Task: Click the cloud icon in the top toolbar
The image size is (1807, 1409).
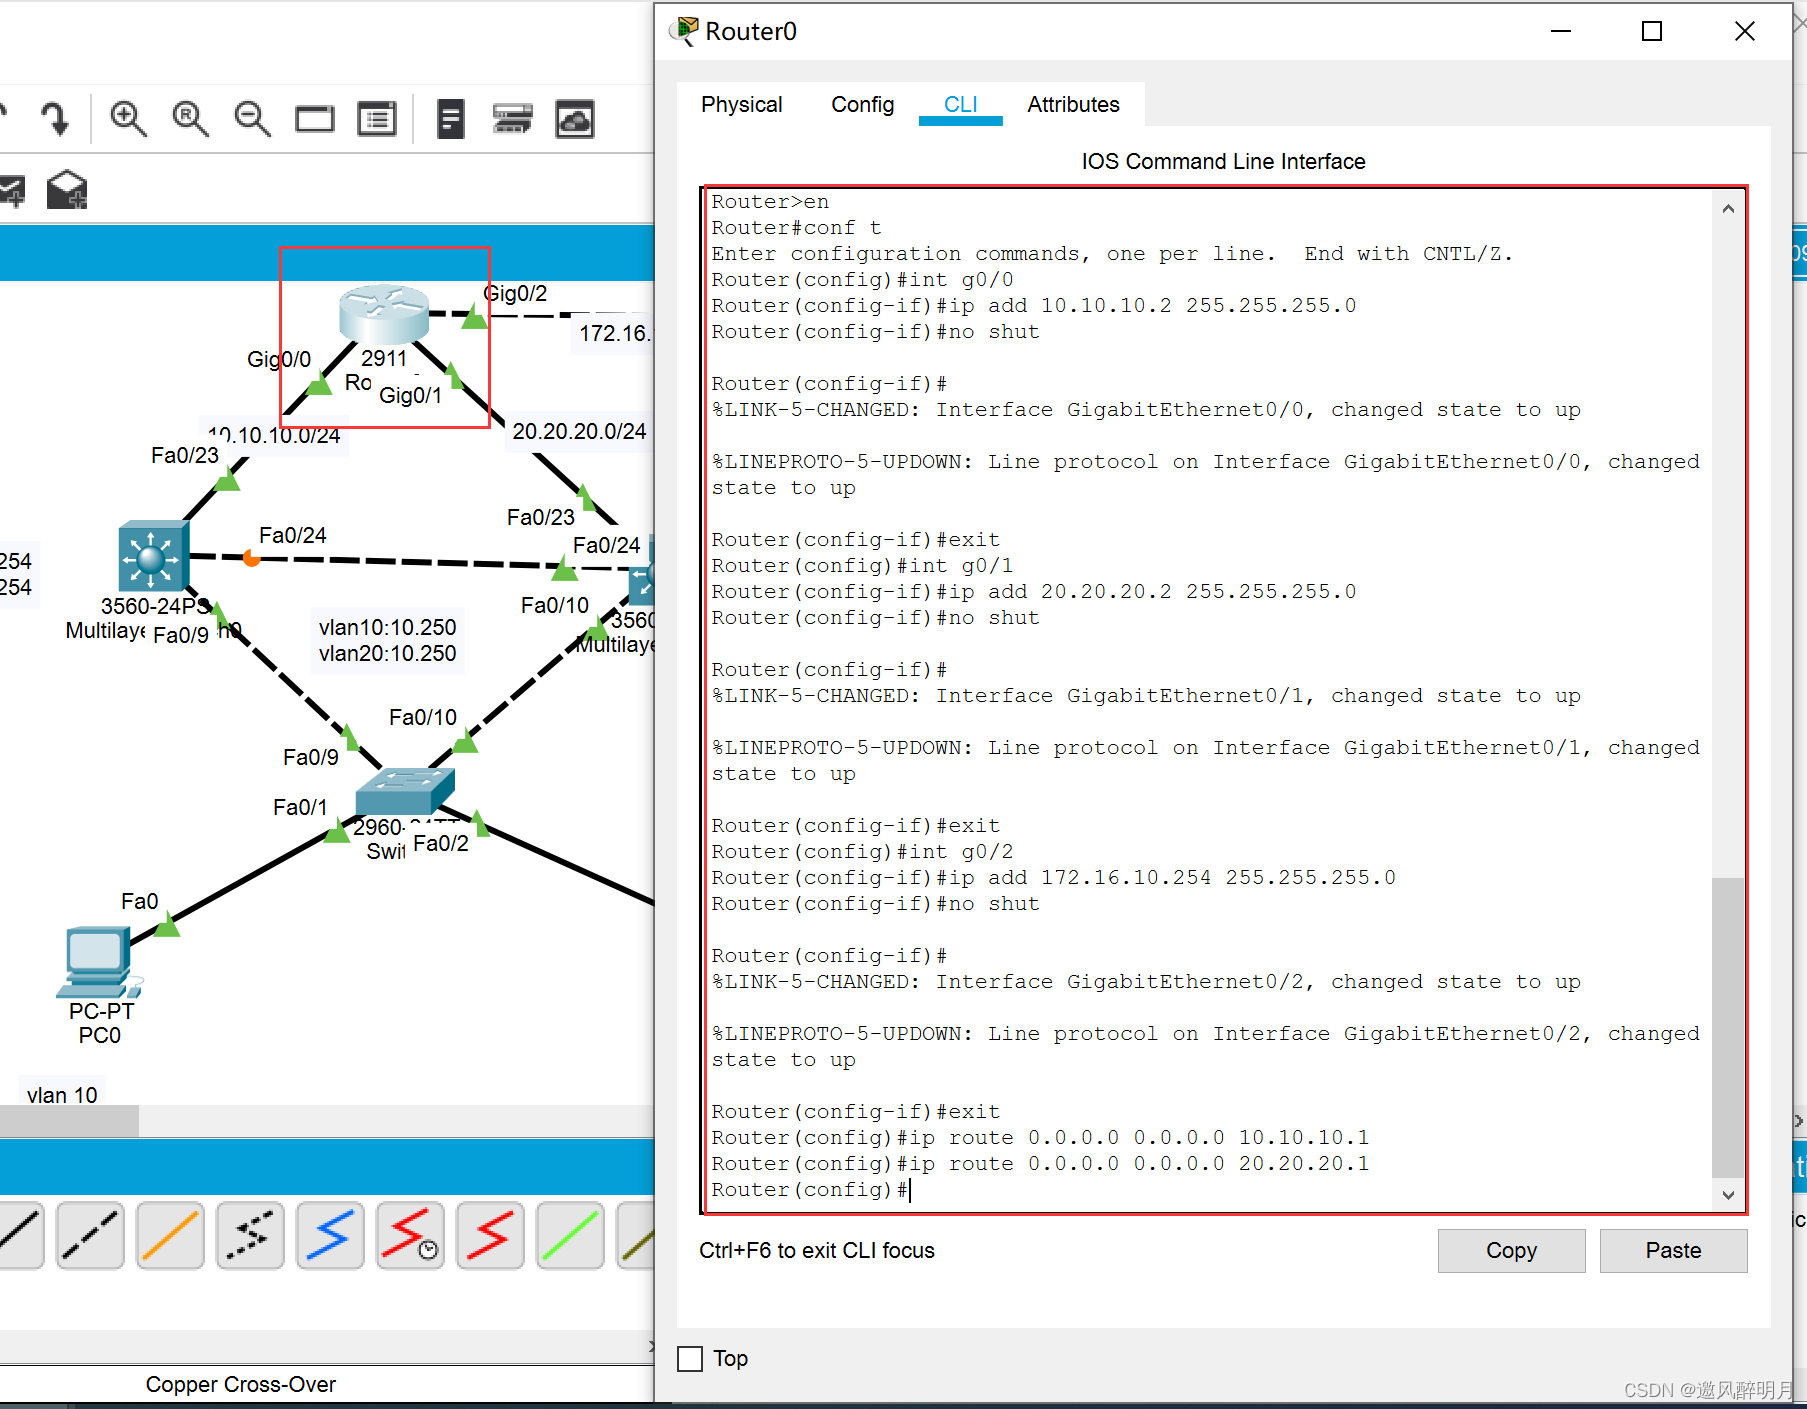Action: (x=575, y=120)
